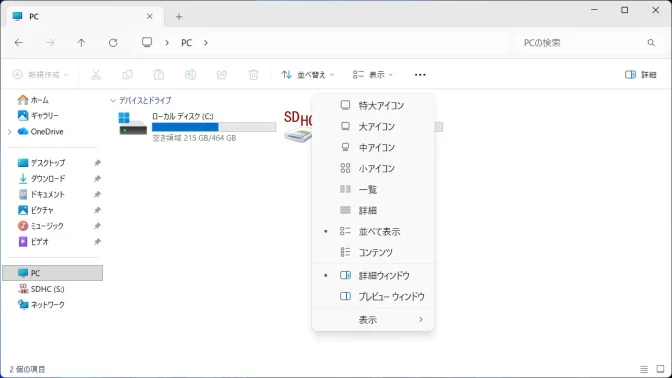Screen dimensions: 672x378
Task: Click pin icon next to ダウンロード
Action: 97,179
